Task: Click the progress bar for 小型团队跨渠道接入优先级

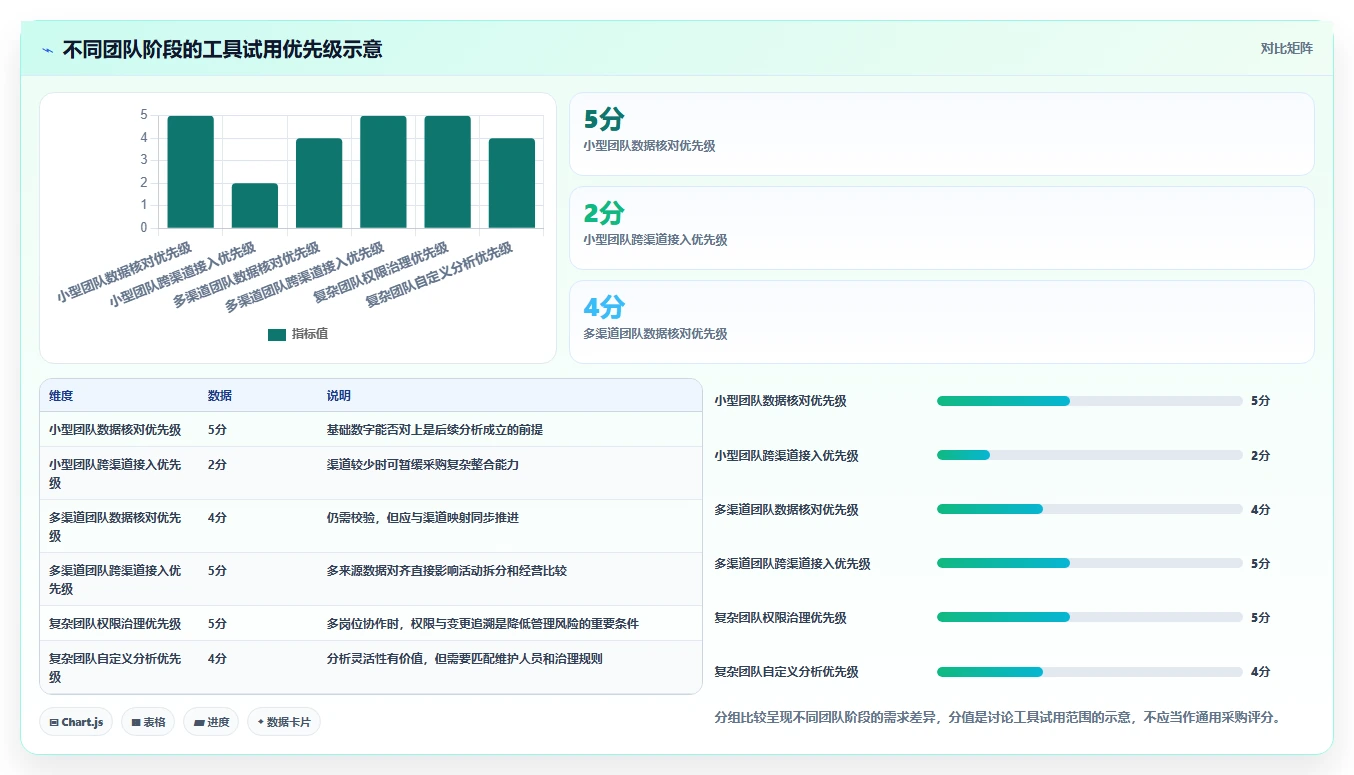Action: click(1089, 455)
